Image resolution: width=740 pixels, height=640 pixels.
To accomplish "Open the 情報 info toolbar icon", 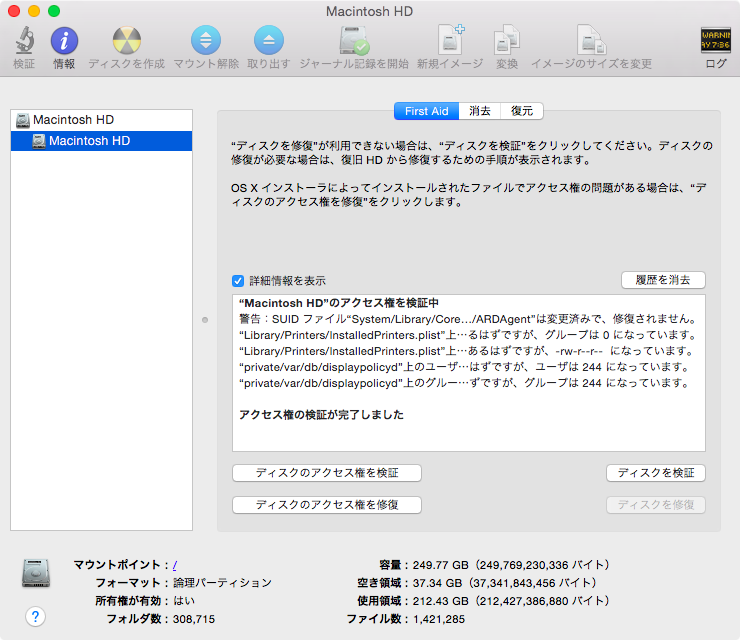I will pos(64,40).
